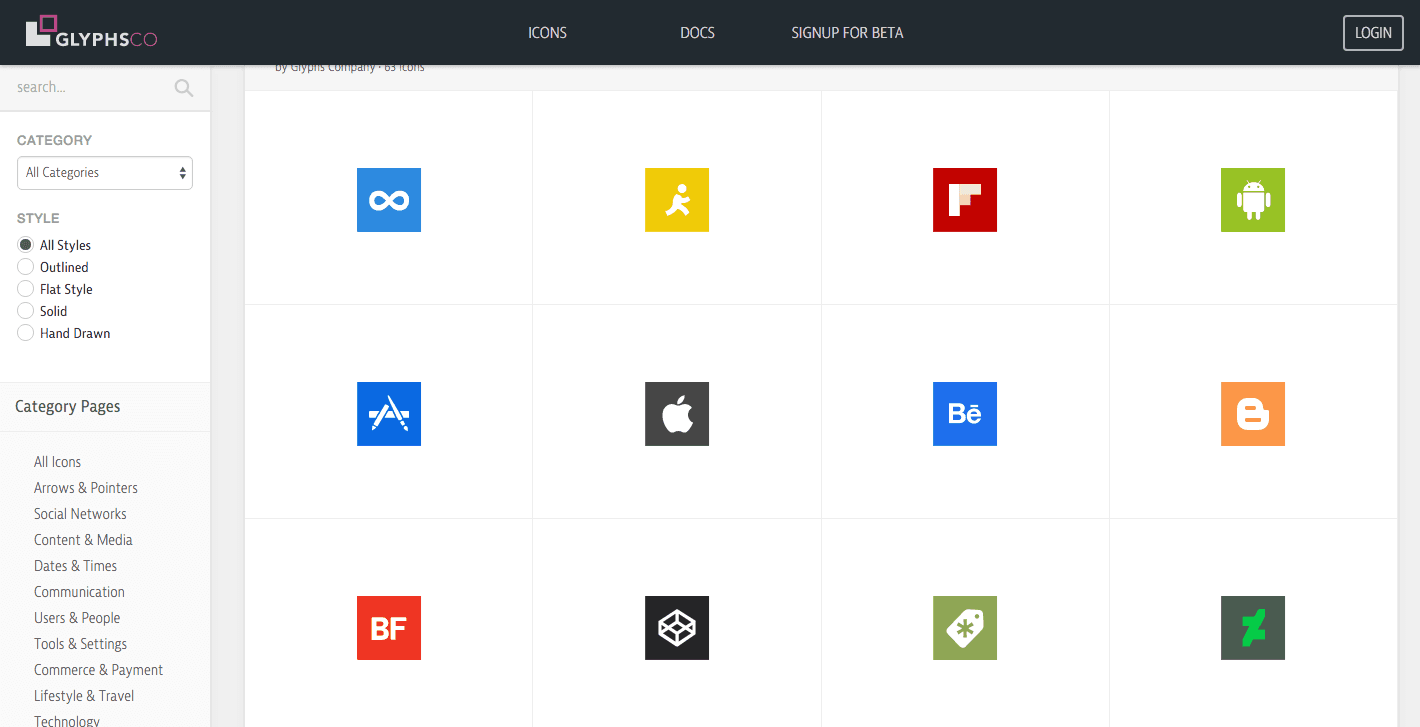
Task: Open the red Flipboard icon
Action: click(x=965, y=200)
